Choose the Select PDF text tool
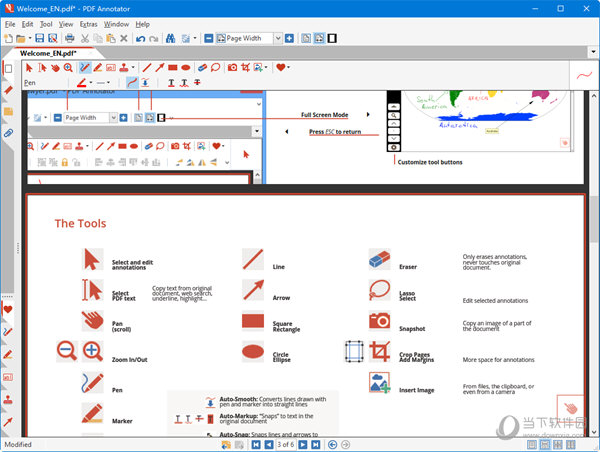Viewport: 600px width, 452px height. click(x=42, y=68)
